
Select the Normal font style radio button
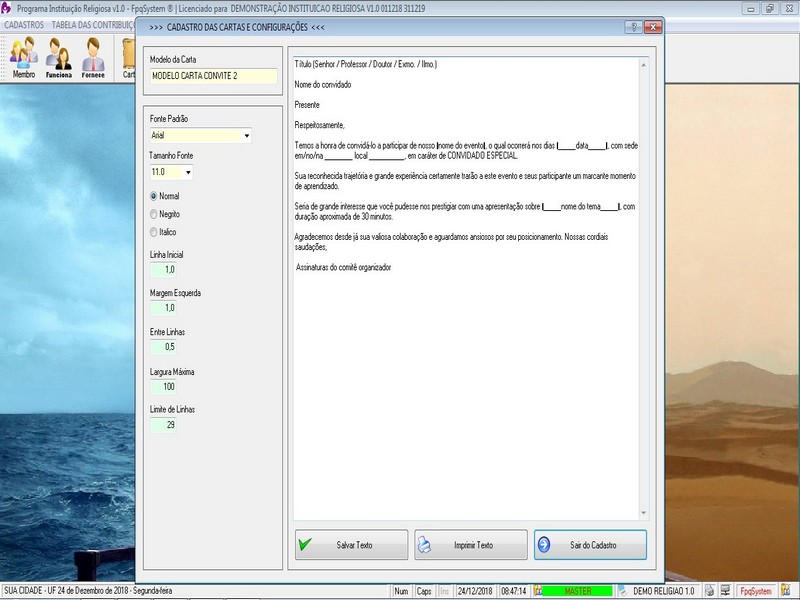[x=154, y=196]
